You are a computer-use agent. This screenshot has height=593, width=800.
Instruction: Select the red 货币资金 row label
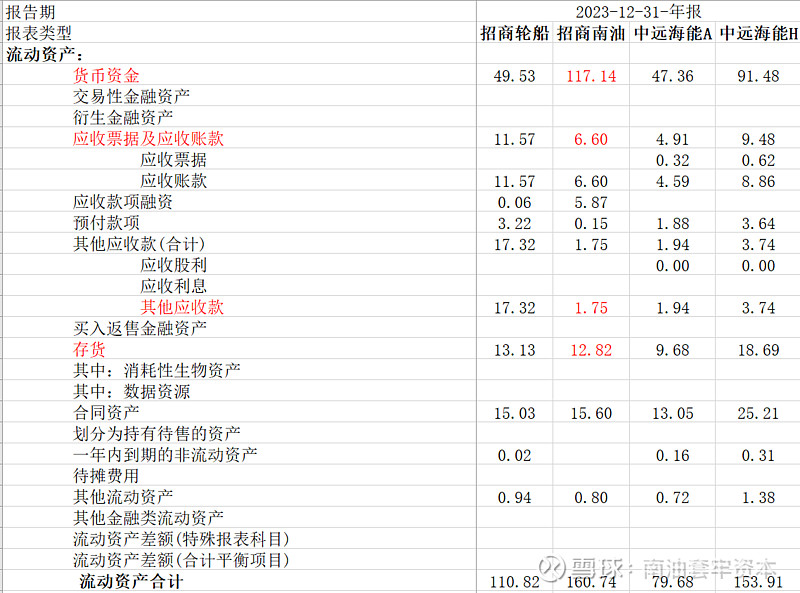tap(106, 76)
